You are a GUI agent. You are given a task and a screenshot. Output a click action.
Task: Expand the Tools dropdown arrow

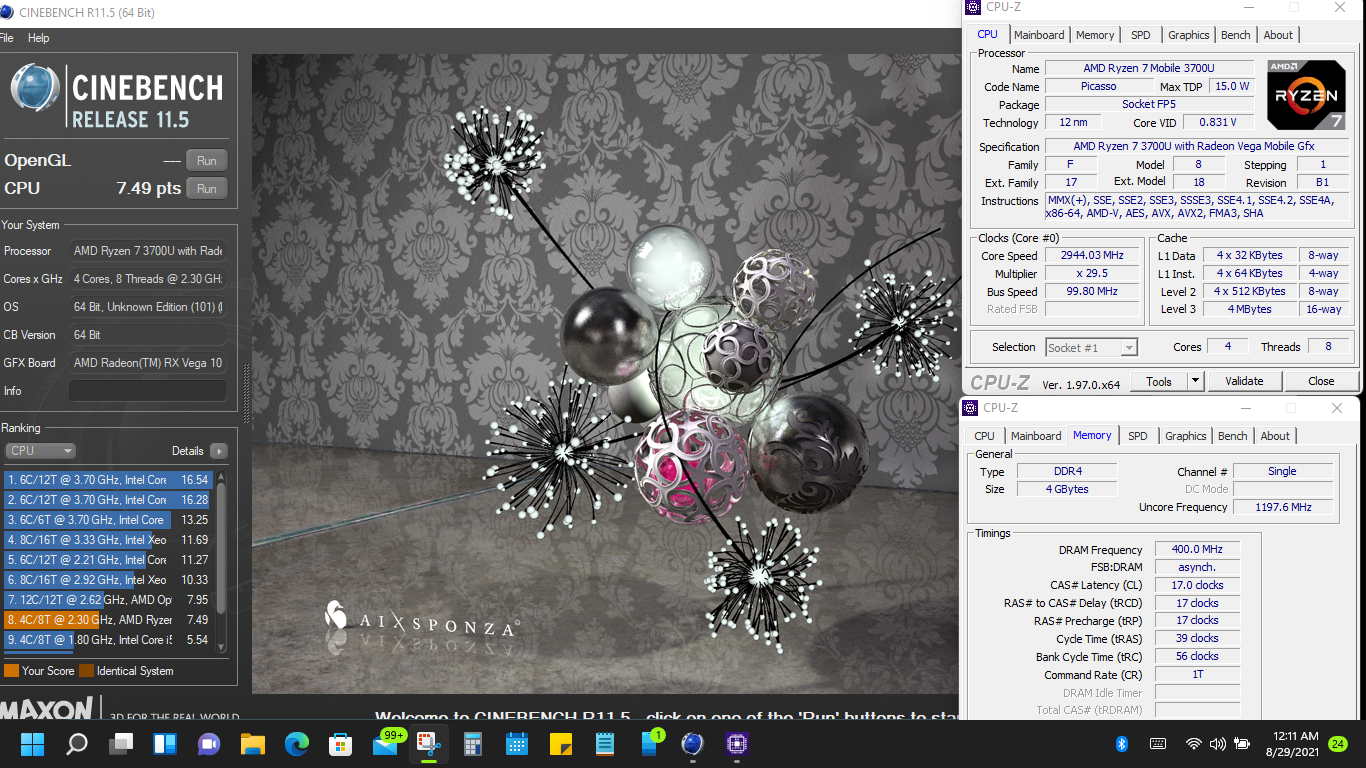pos(1195,381)
